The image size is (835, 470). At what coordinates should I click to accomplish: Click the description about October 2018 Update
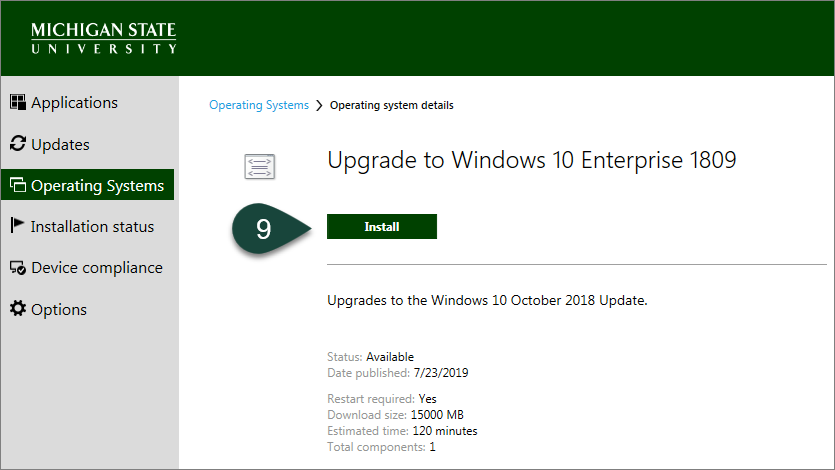(487, 300)
